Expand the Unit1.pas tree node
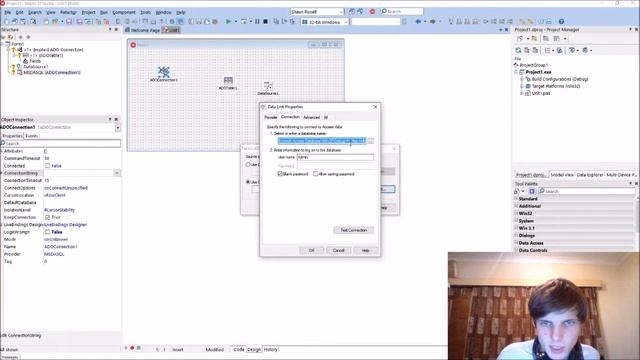The height and width of the screenshot is (360, 640). point(522,93)
